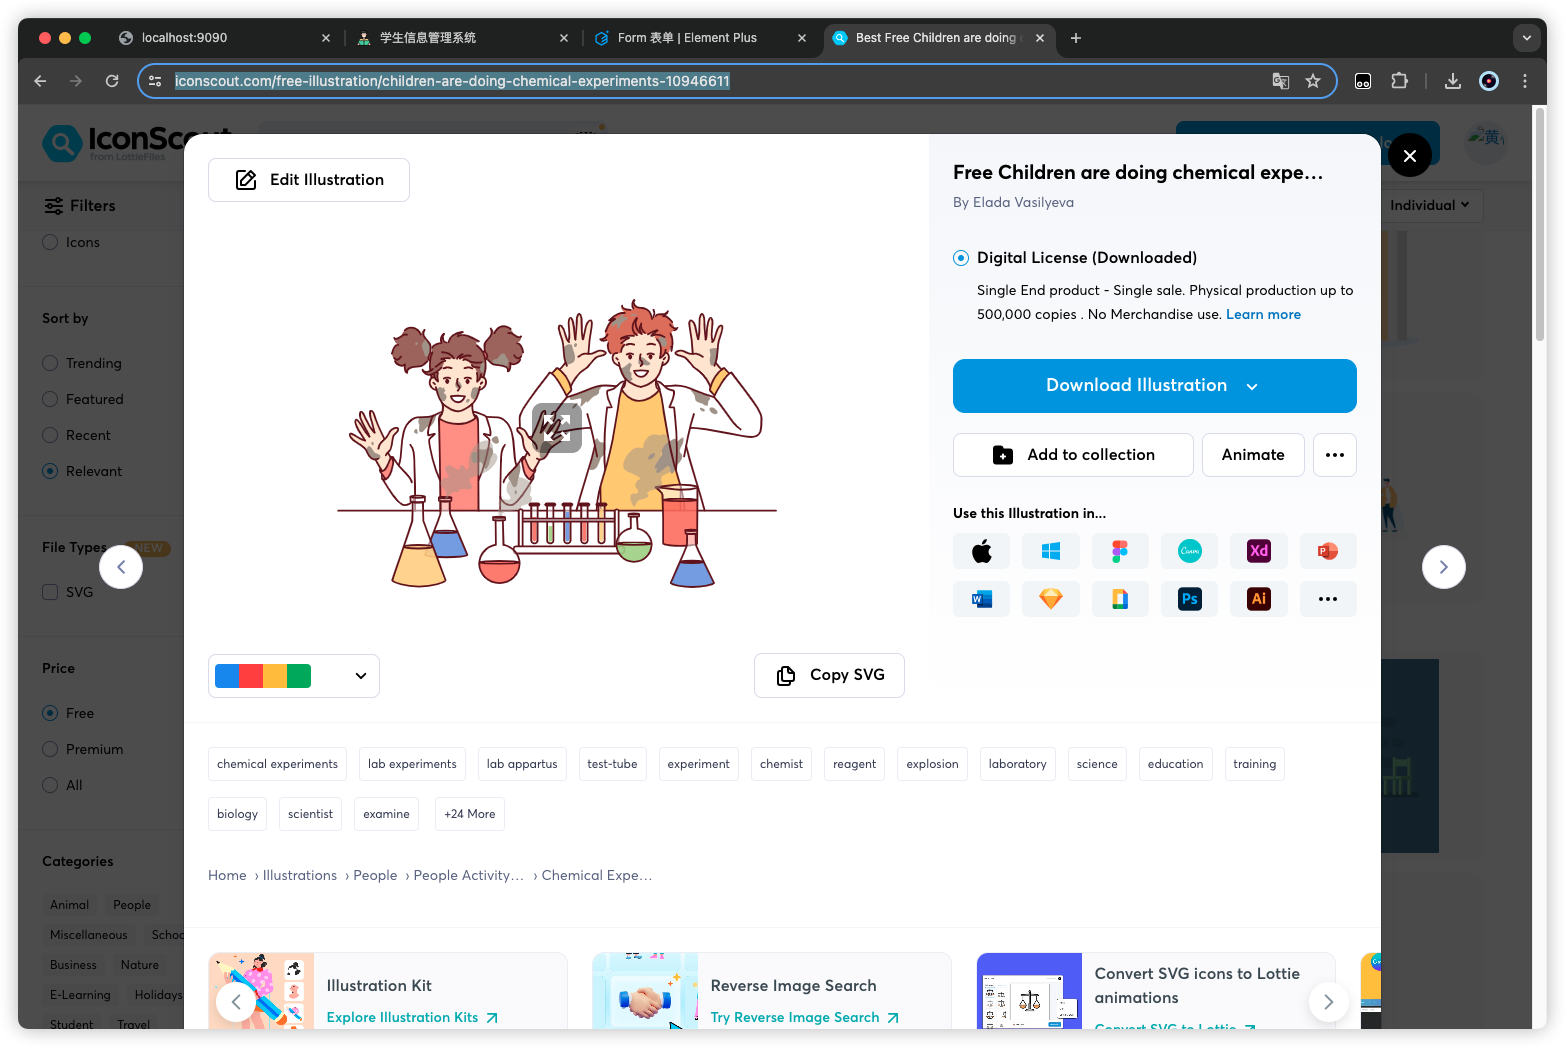Click the blue color swatch in palette
The height and width of the screenshot is (1047, 1565).
(x=227, y=676)
